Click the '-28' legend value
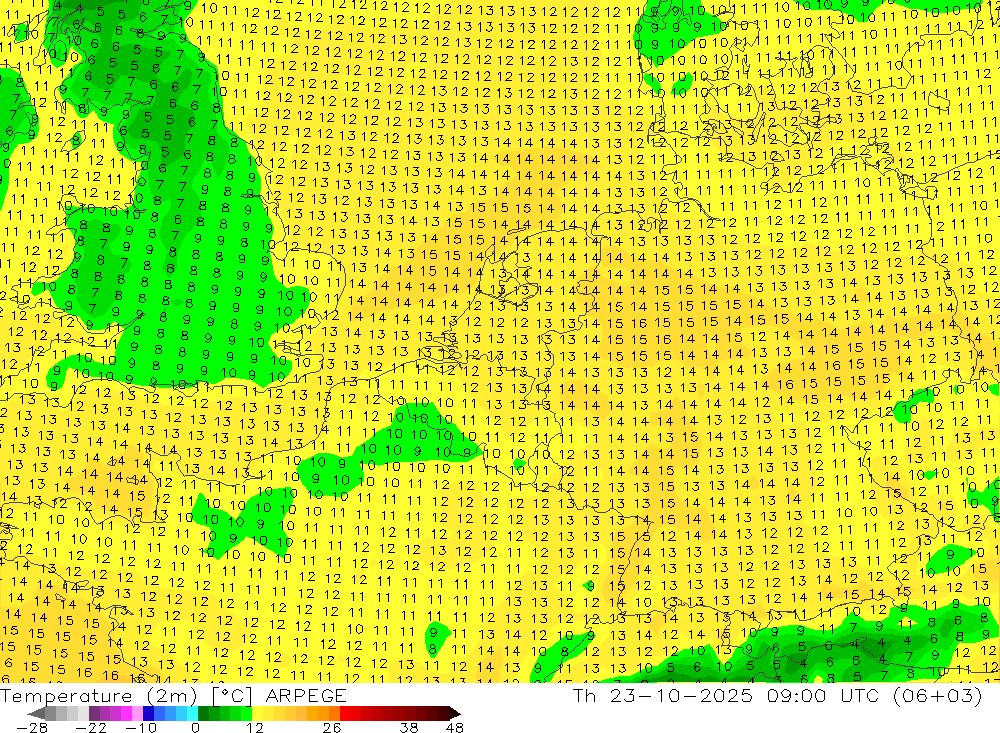This screenshot has width=1000, height=733. click(32, 727)
